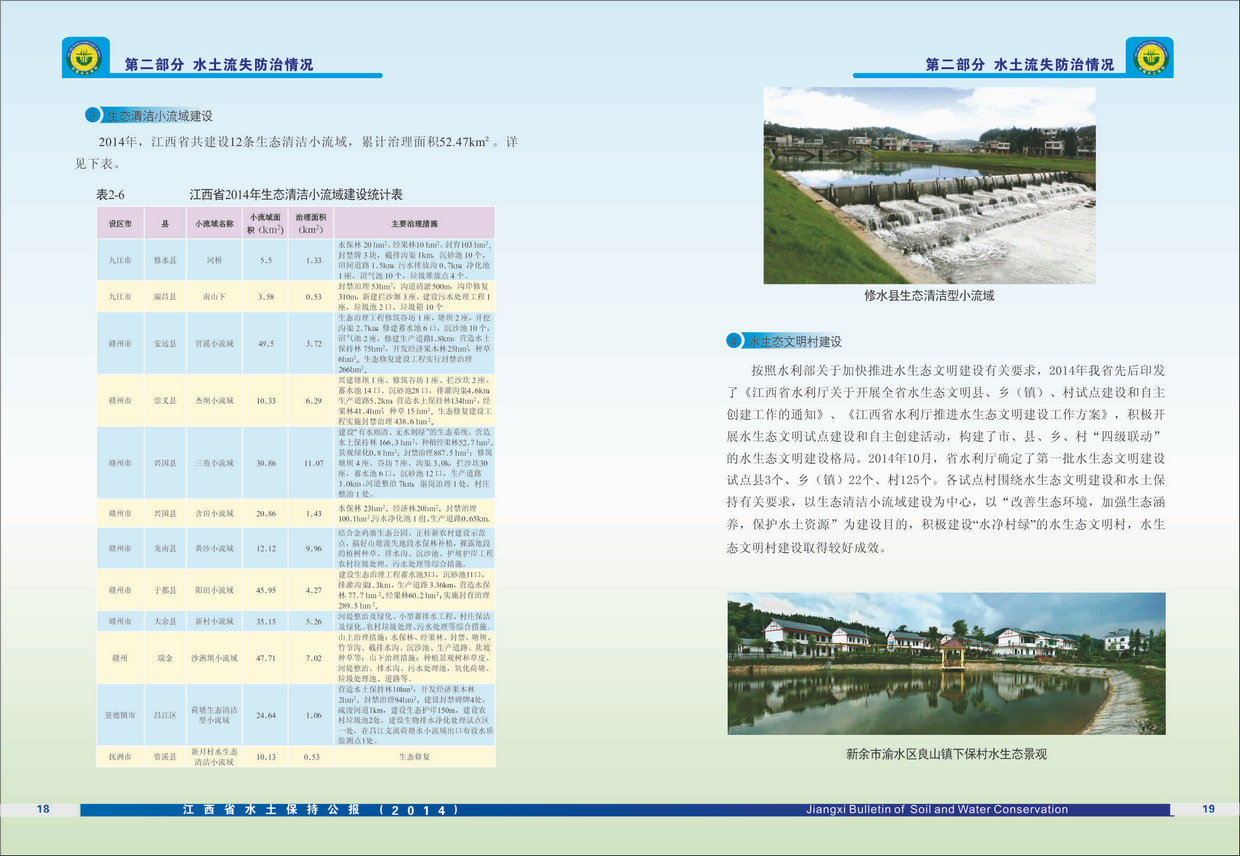The width and height of the screenshot is (1240, 856).
Task: Click the '生态修复' measures cell
Action: coord(414,757)
